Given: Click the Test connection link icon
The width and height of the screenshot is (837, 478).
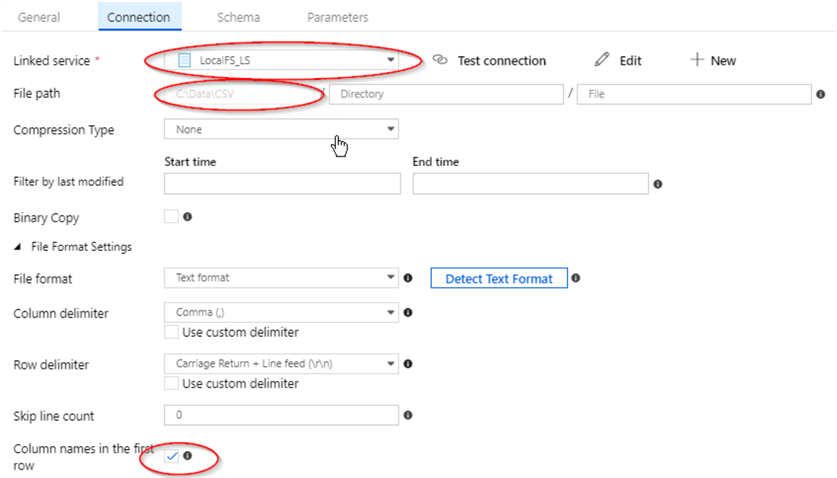Looking at the screenshot, I should [x=439, y=60].
